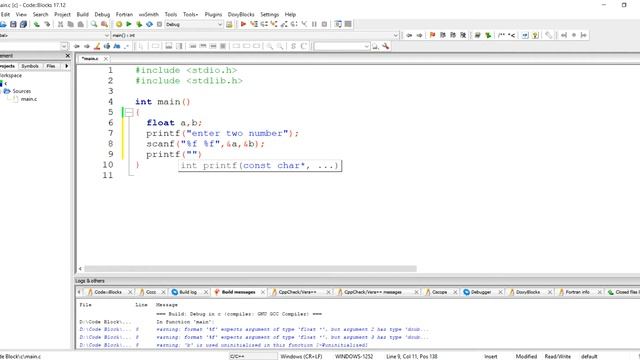This screenshot has width=640, height=360.
Task: Open the Settings menu
Action: 269,14
